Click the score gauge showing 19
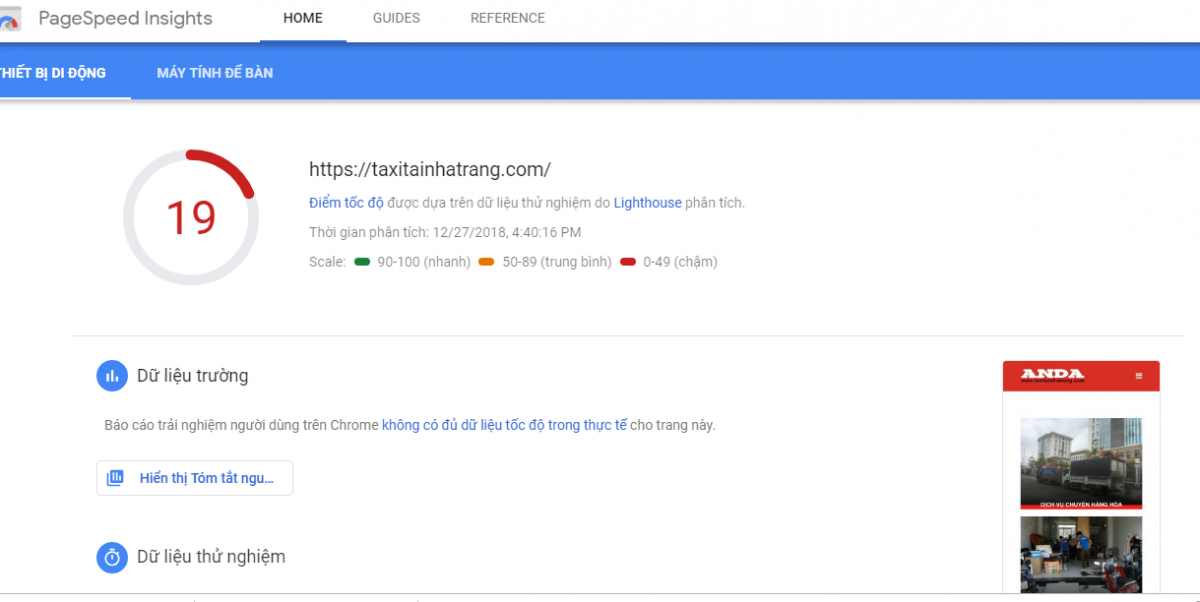 pos(190,218)
